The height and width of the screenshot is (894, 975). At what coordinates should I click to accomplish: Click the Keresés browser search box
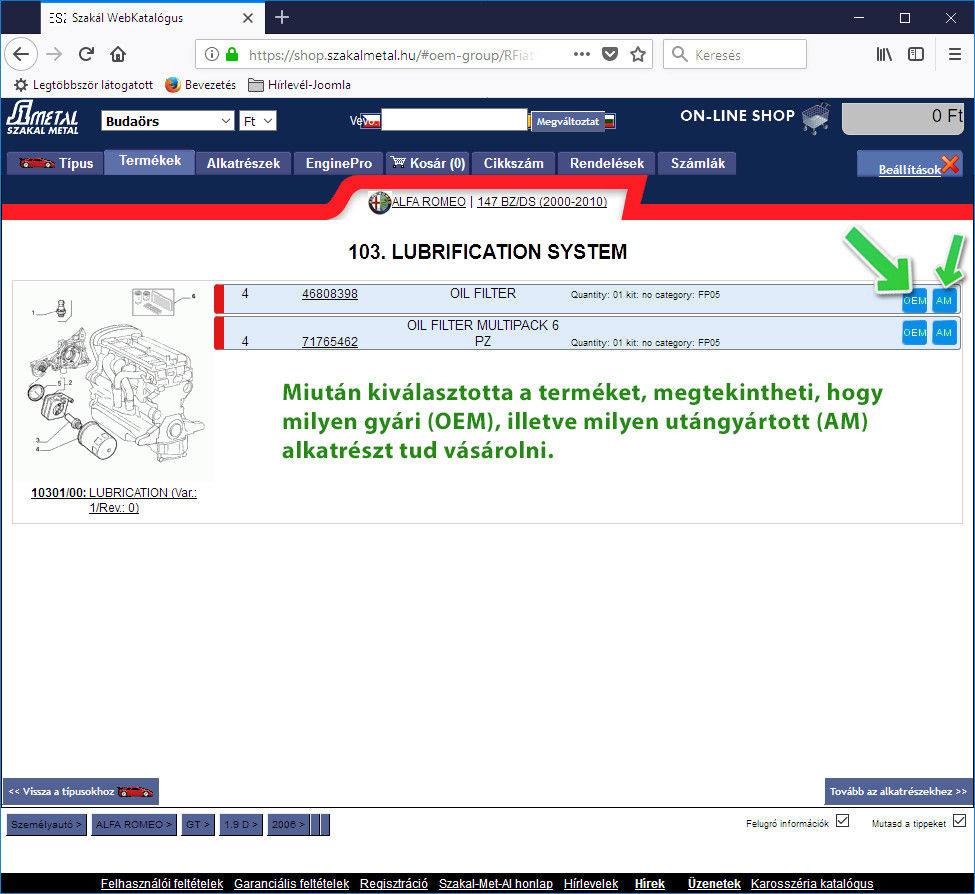click(735, 55)
